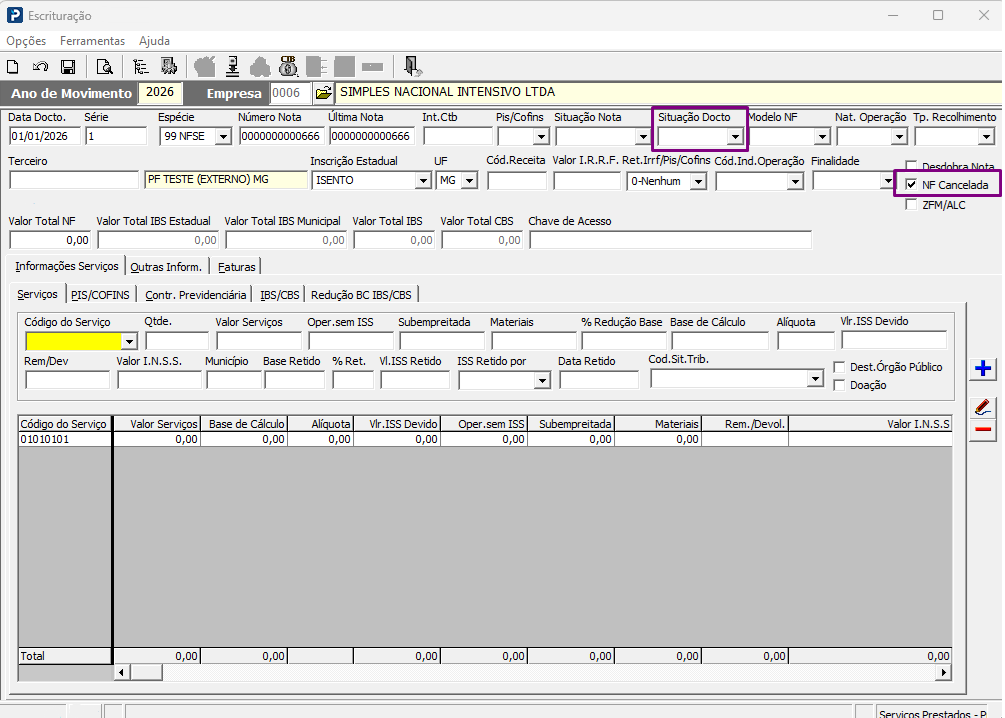Save using the floppy disk icon
Viewport: 1005px width, 718px height.
pos(68,67)
